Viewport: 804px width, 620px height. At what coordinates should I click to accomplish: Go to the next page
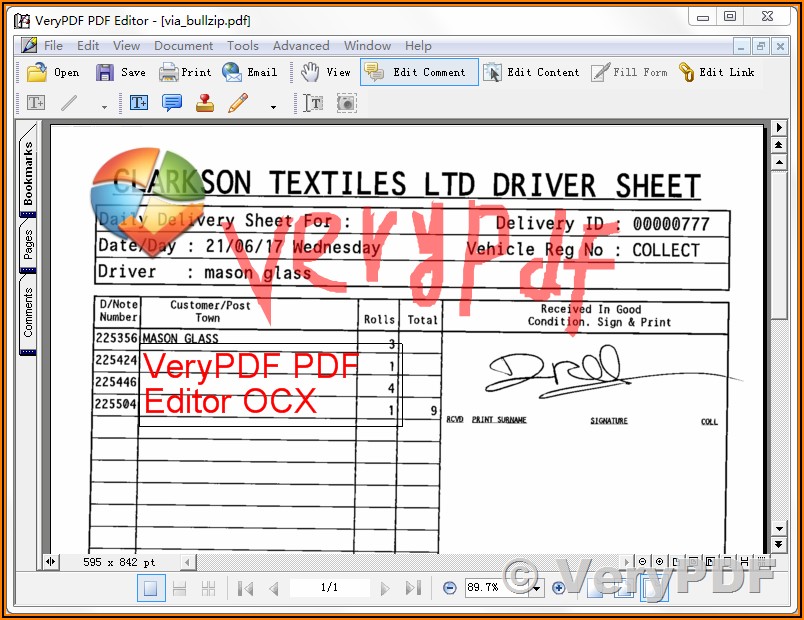[385, 588]
